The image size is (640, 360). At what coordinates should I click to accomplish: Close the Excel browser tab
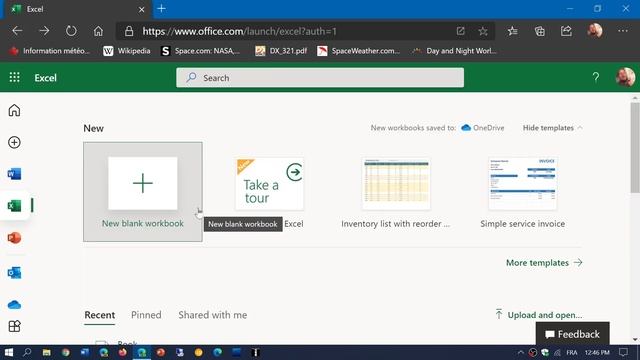(142, 9)
